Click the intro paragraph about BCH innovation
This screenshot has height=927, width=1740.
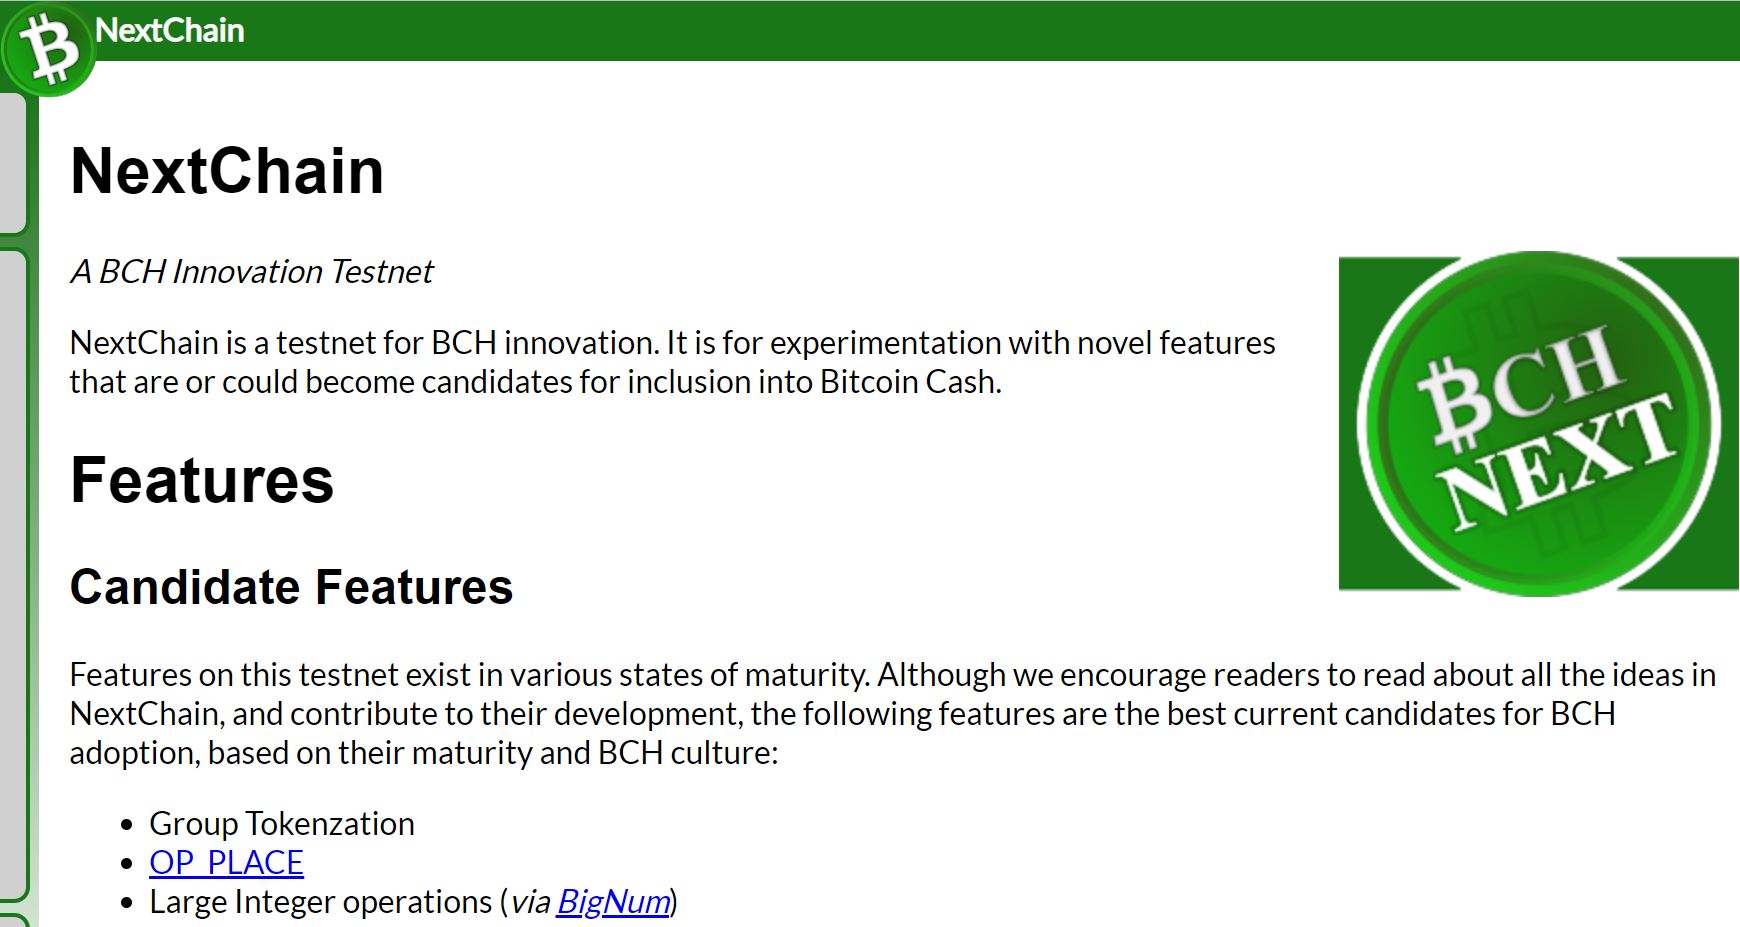pyautogui.click(x=672, y=362)
